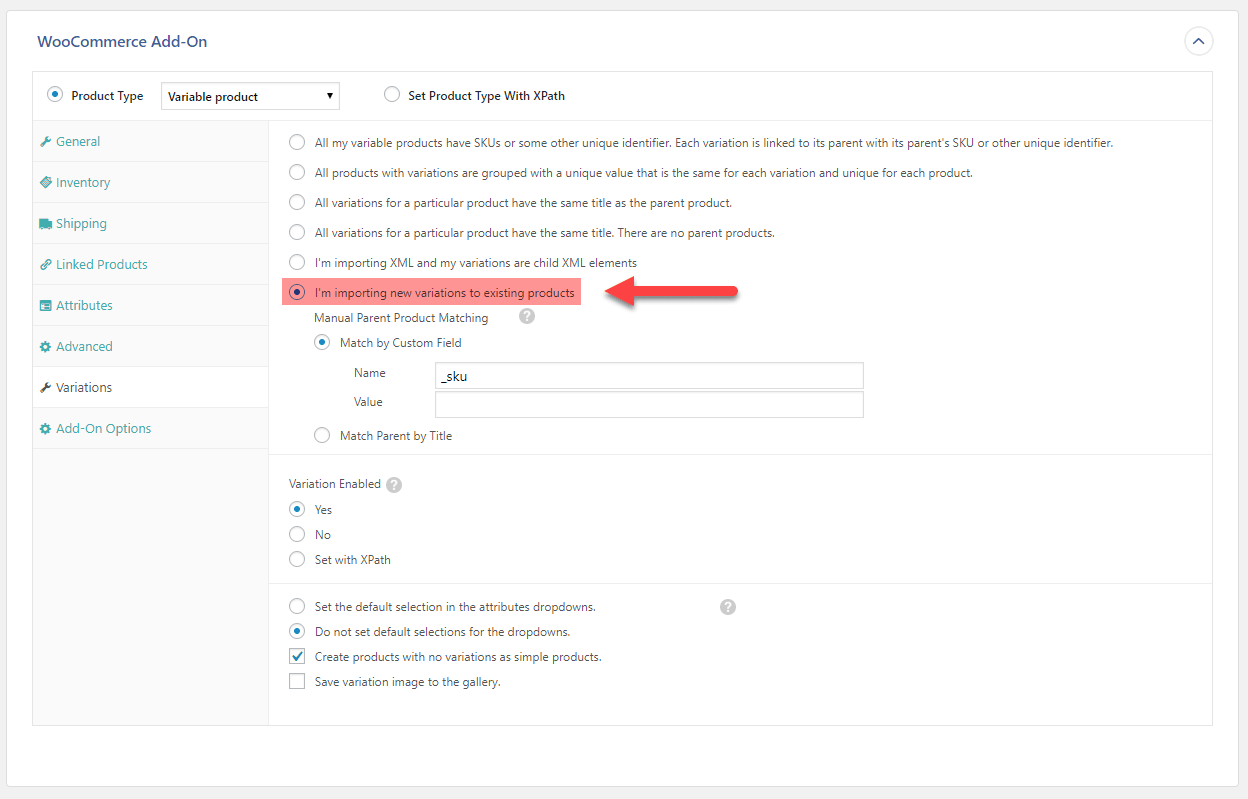This screenshot has width=1248, height=799.
Task: Select 'All my variable products have SKUs' option
Action: tap(297, 142)
